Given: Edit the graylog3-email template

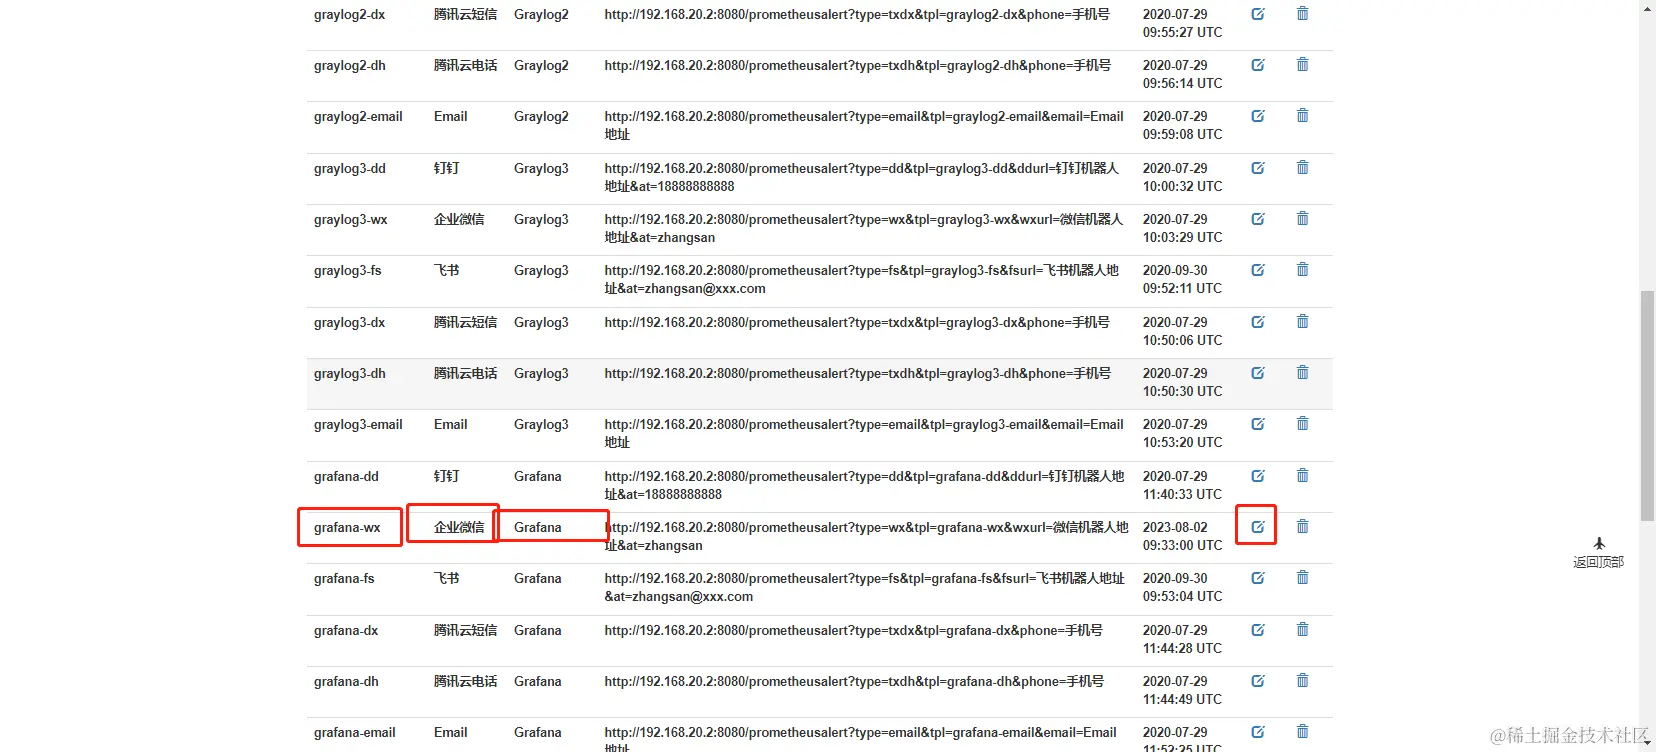Looking at the screenshot, I should tap(1258, 424).
